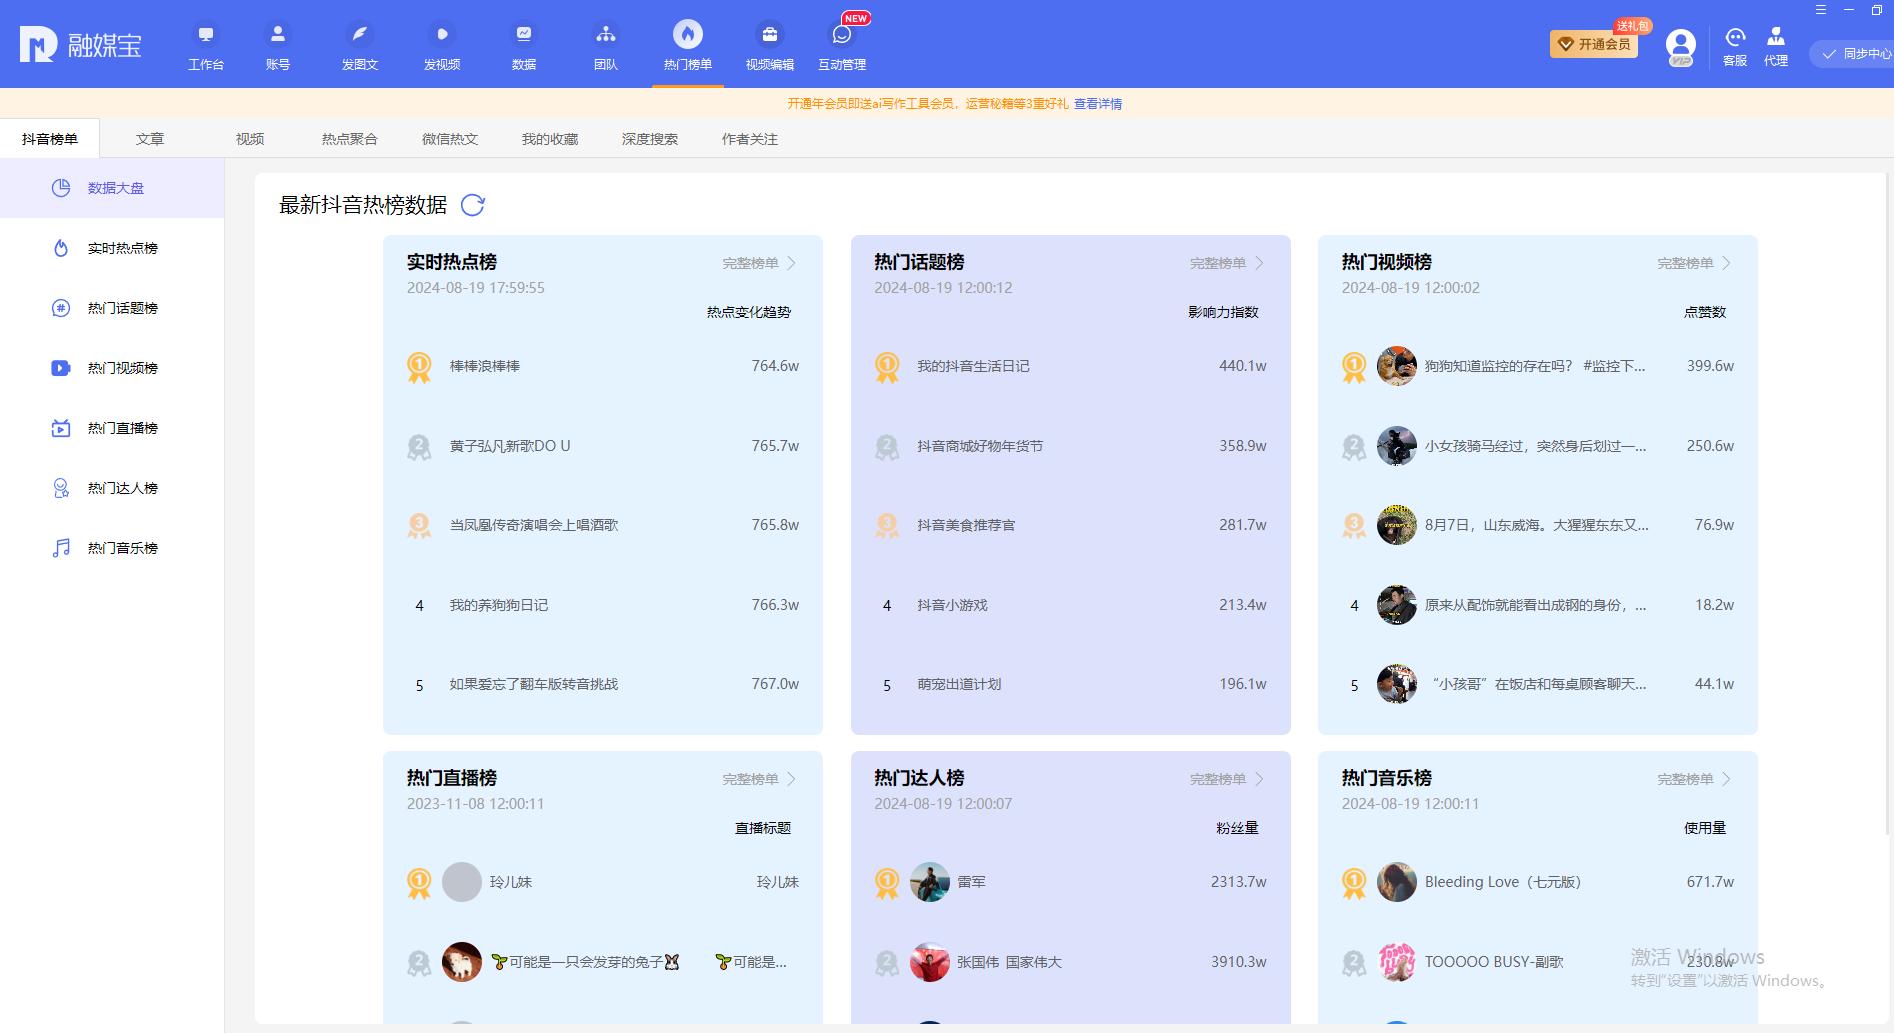
Task: Click the 发视频 video upload icon
Action: 441,43
